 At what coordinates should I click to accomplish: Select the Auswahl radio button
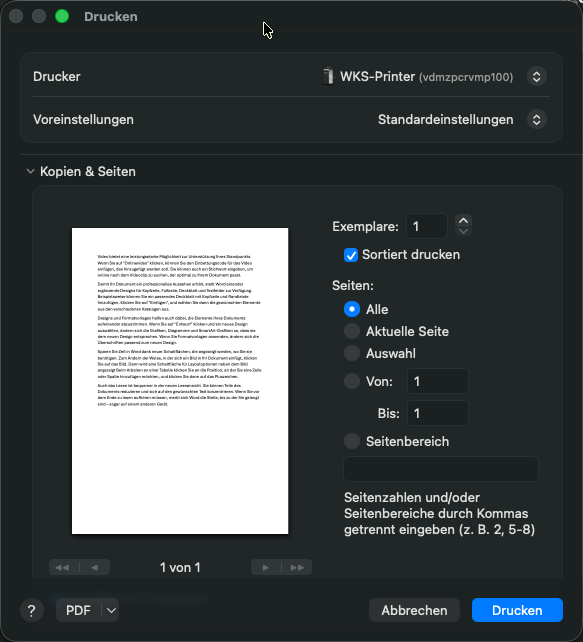(352, 353)
